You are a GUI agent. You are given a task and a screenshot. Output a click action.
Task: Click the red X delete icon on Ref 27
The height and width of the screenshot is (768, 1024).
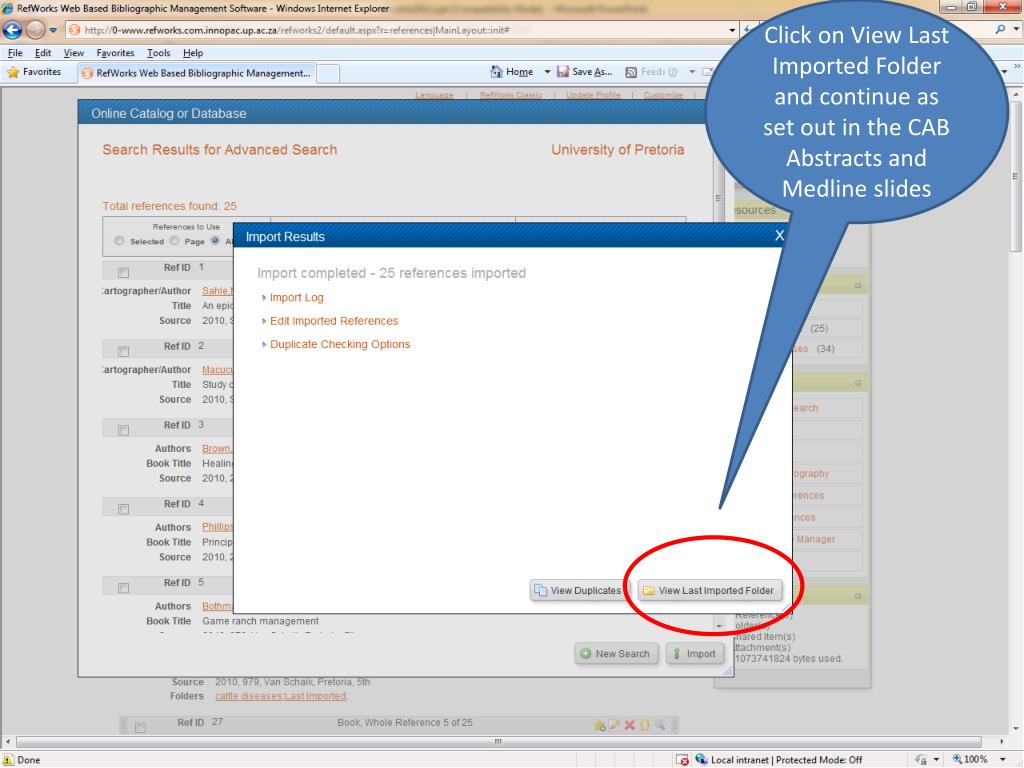[630, 725]
